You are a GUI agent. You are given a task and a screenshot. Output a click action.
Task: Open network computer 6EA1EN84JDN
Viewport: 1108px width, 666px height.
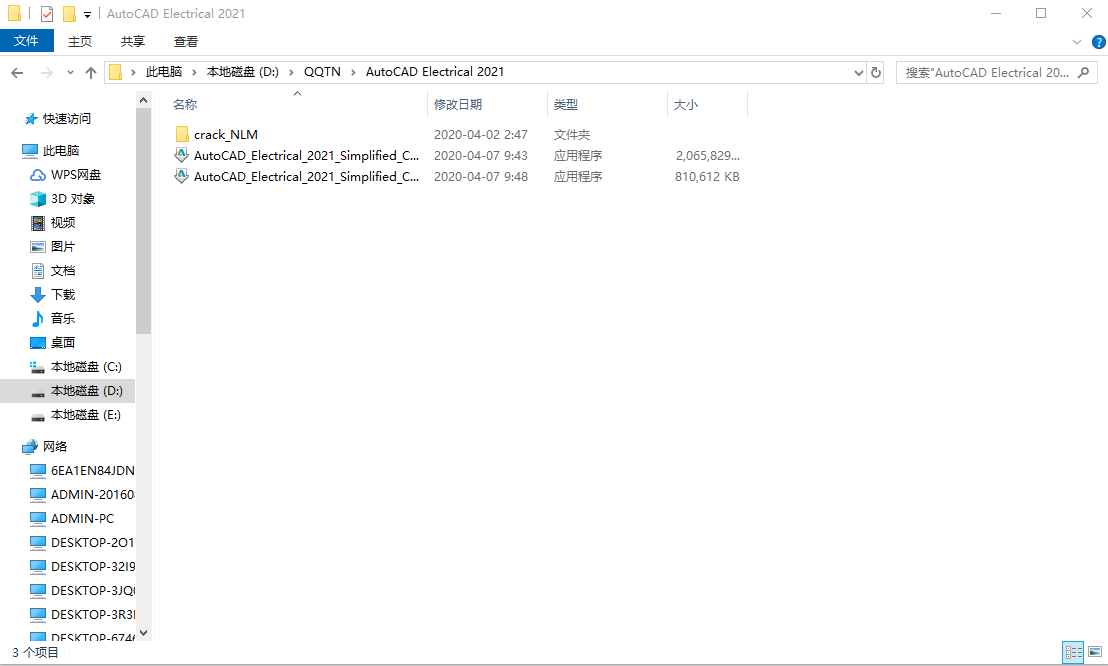[92, 470]
